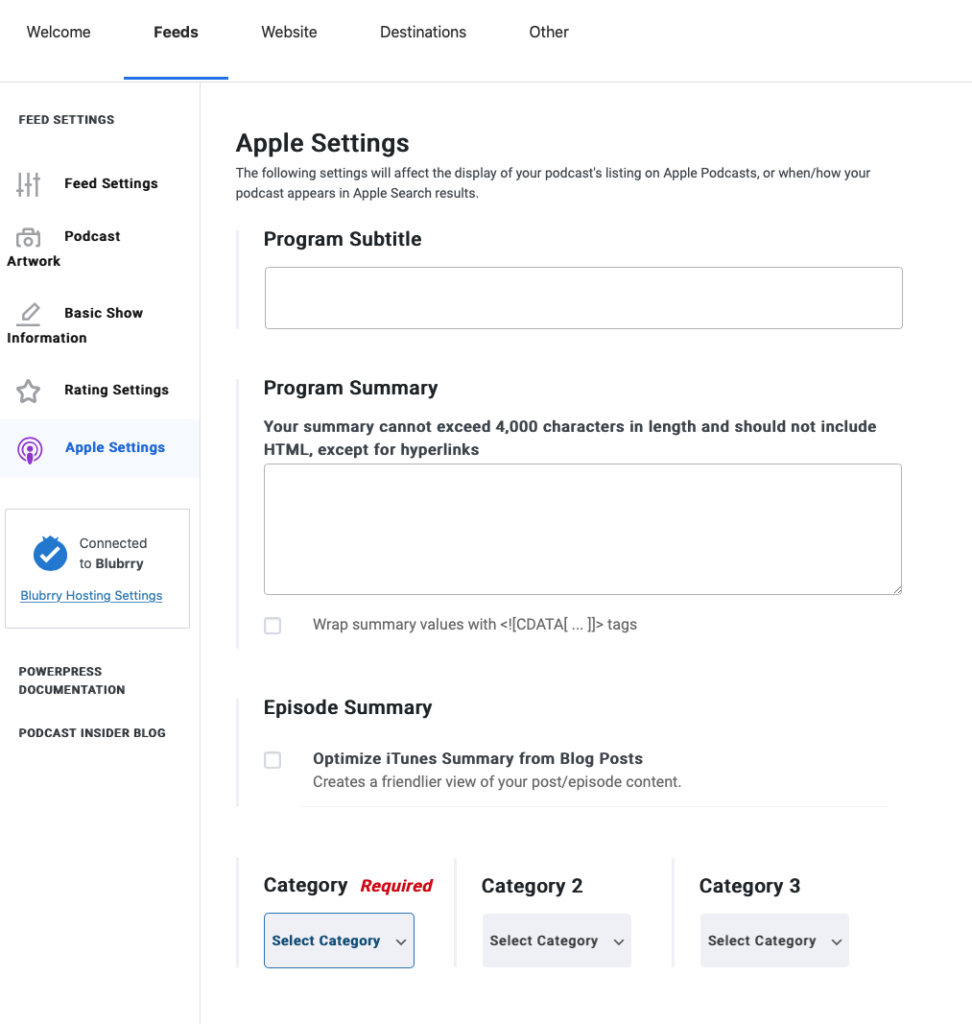Check Optimize iTunes Summary from Blog Posts
Viewport: 972px width, 1024px height.
pos(272,760)
